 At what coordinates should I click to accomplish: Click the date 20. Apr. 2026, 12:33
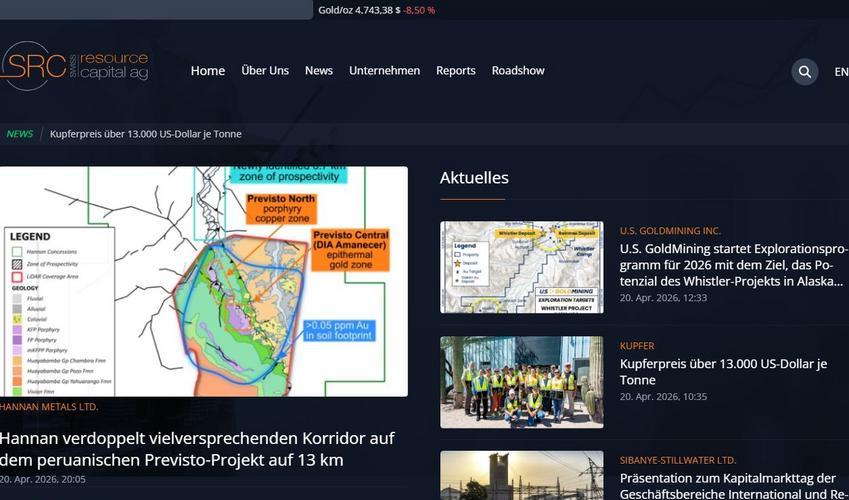(663, 297)
